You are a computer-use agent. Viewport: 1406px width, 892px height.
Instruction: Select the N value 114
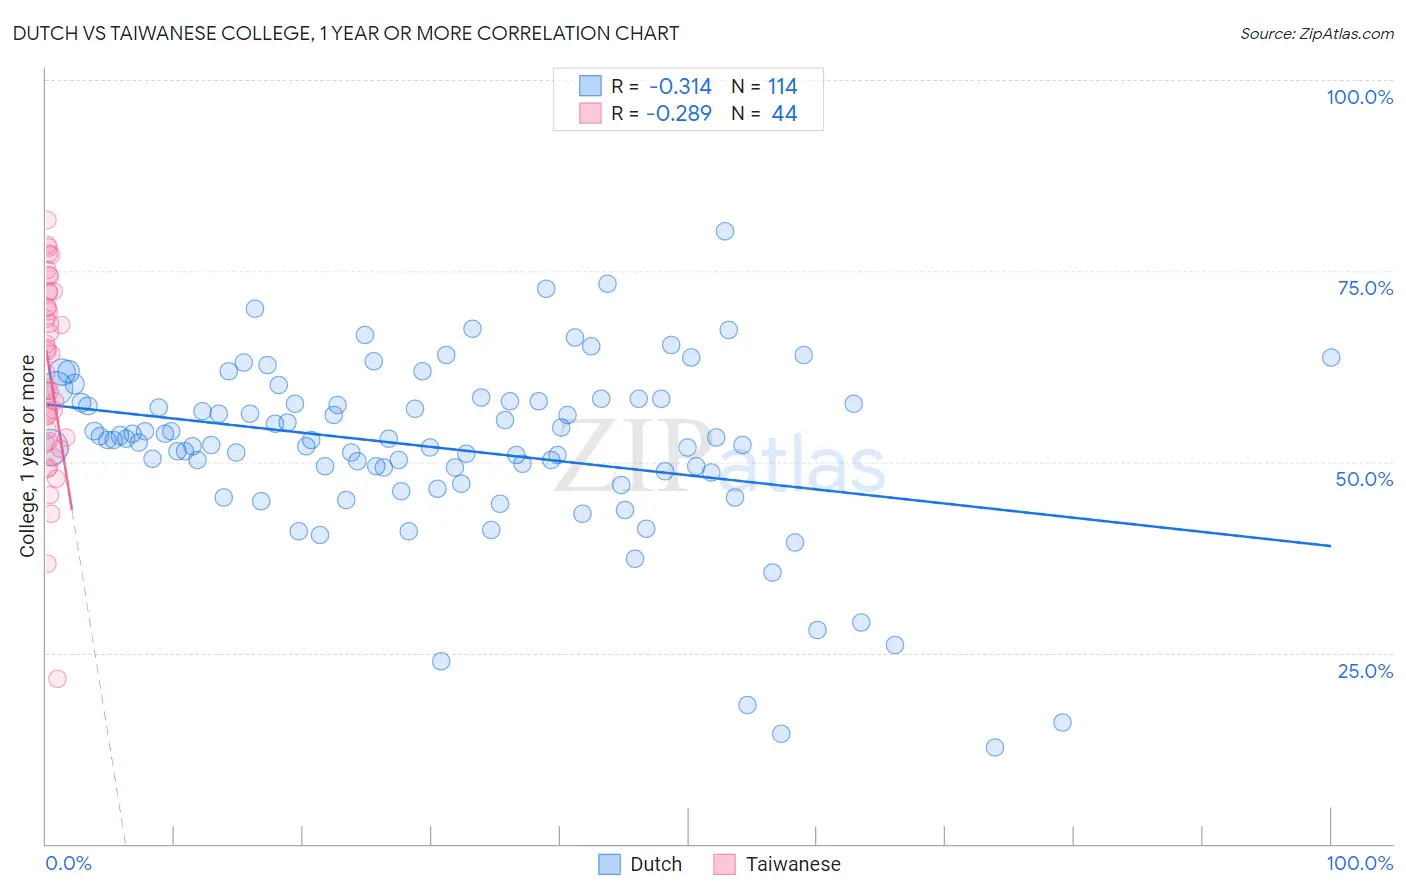[782, 86]
